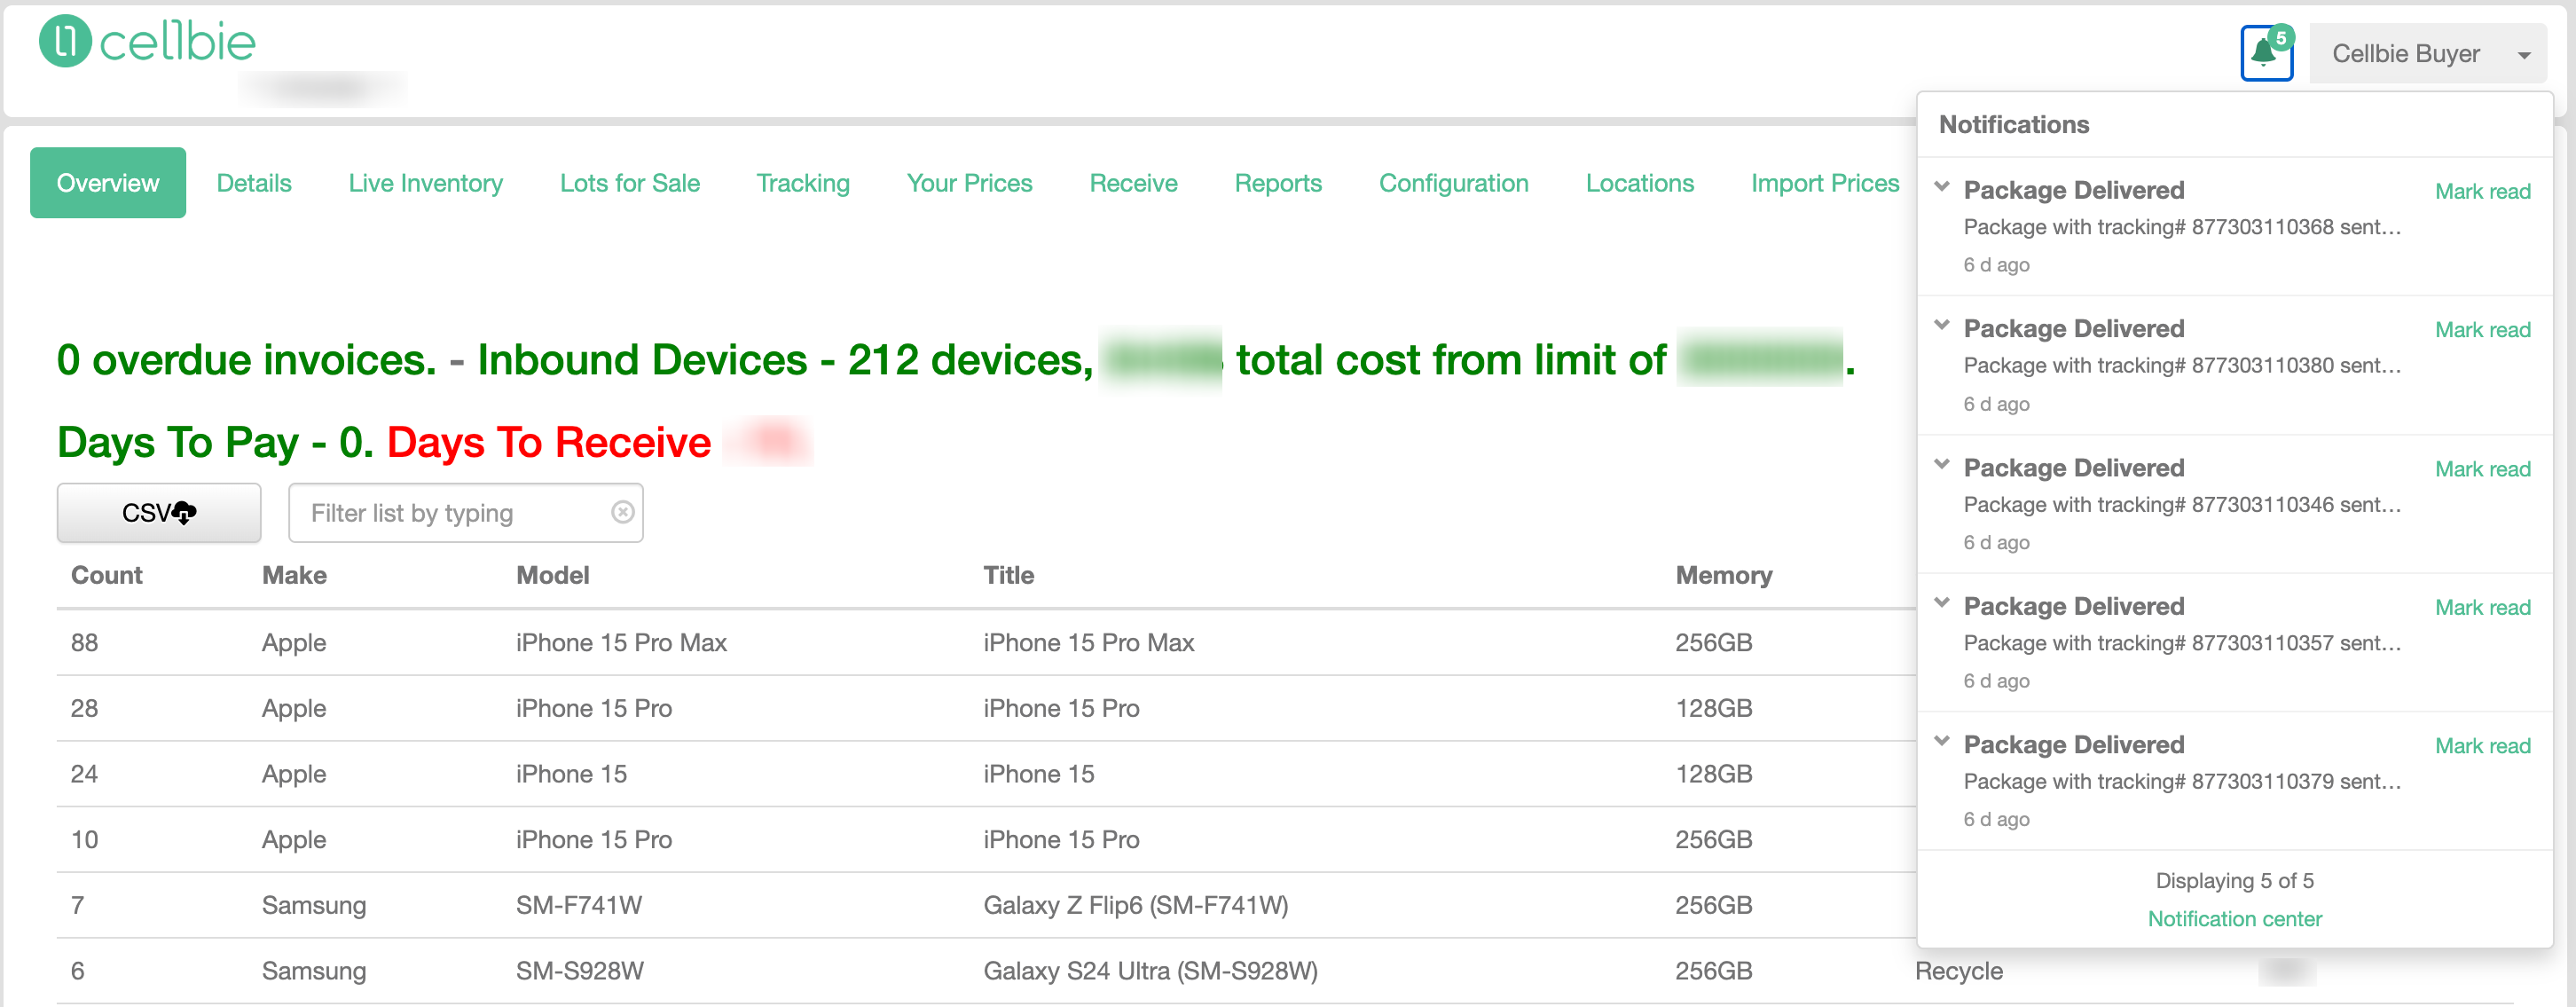Switch to the Locations tab
Image resolution: width=2576 pixels, height=1007 pixels.
coord(1639,183)
